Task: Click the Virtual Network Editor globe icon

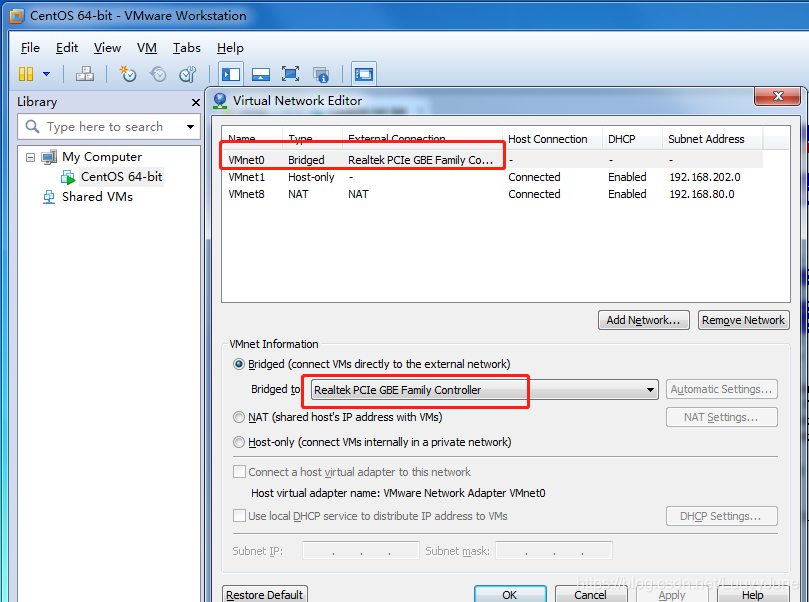Action: pyautogui.click(x=220, y=101)
